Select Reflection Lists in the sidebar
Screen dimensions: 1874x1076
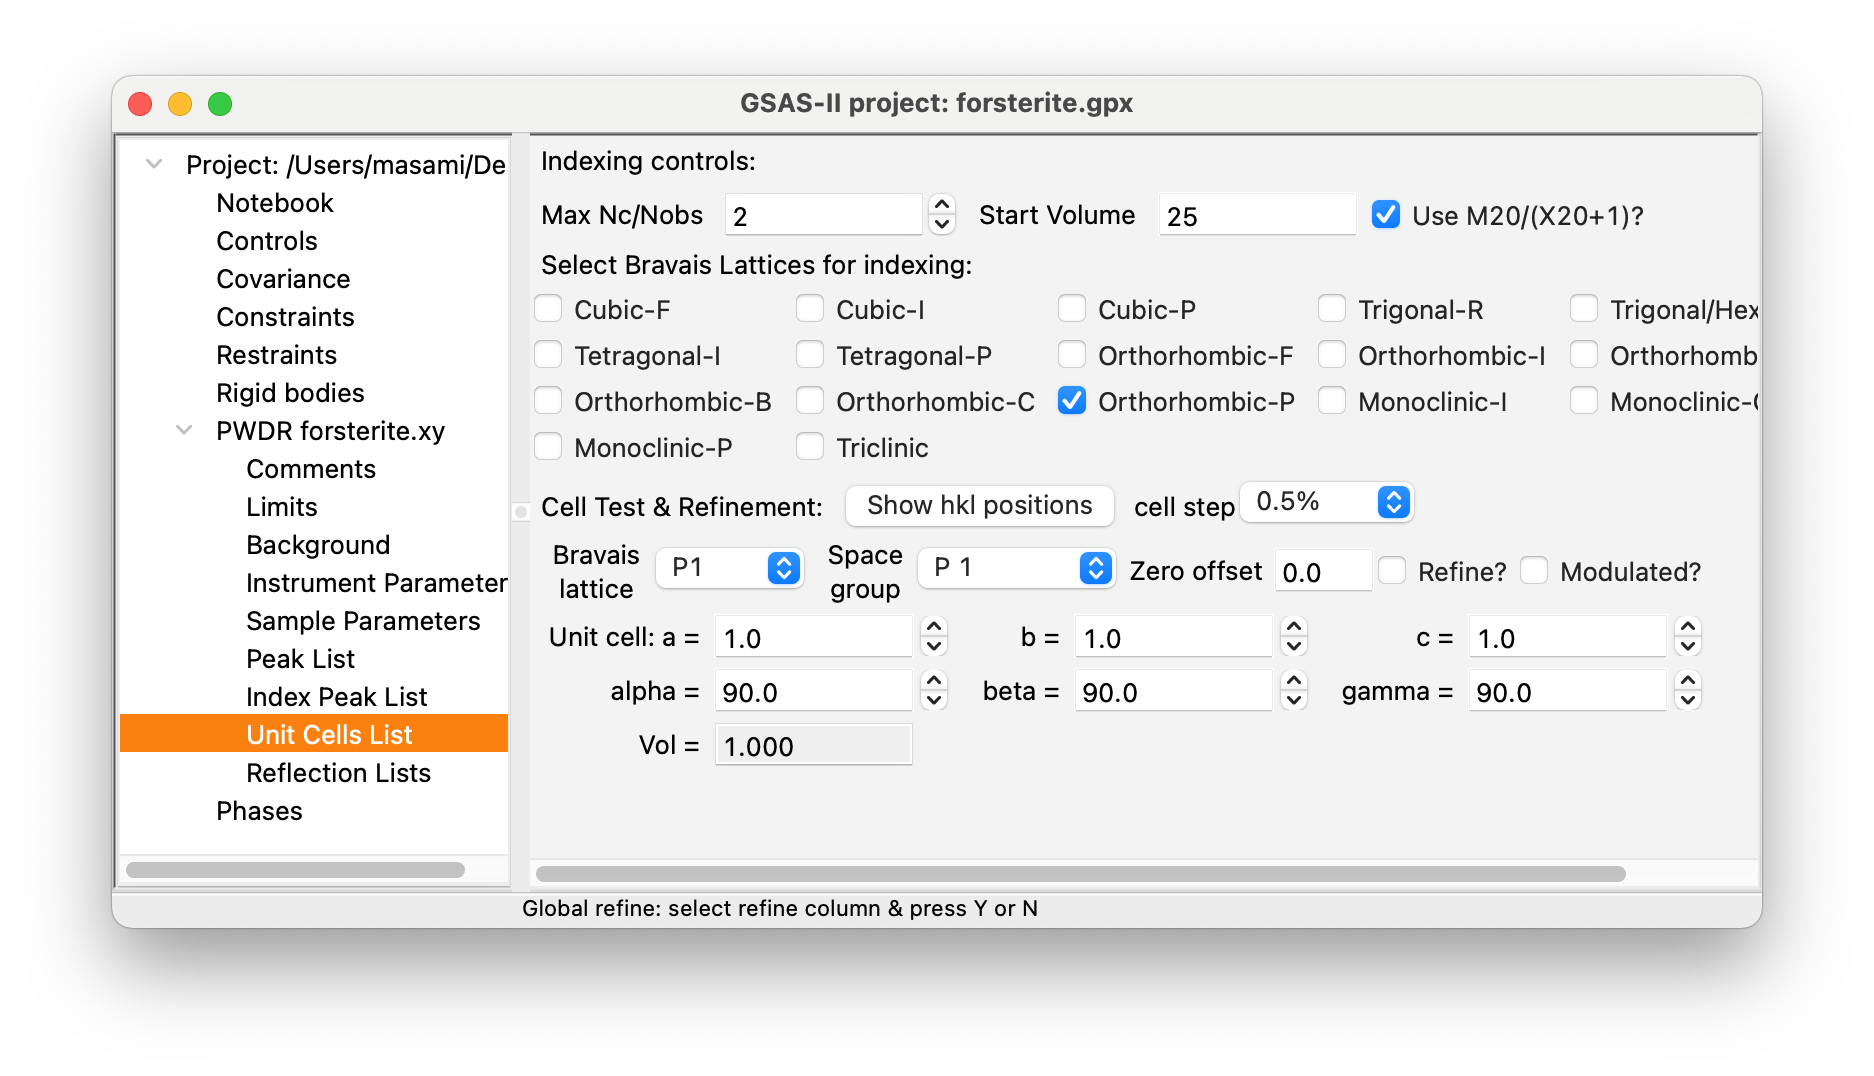tap(338, 772)
